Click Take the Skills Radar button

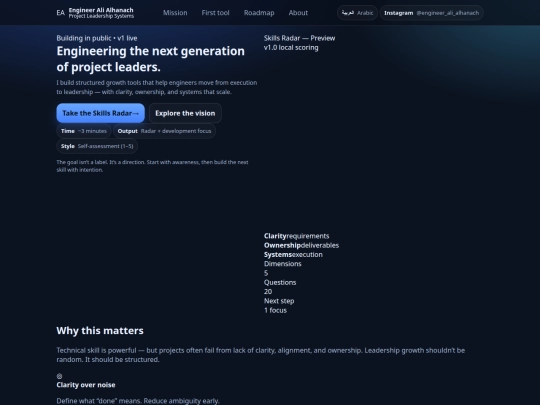(101, 113)
